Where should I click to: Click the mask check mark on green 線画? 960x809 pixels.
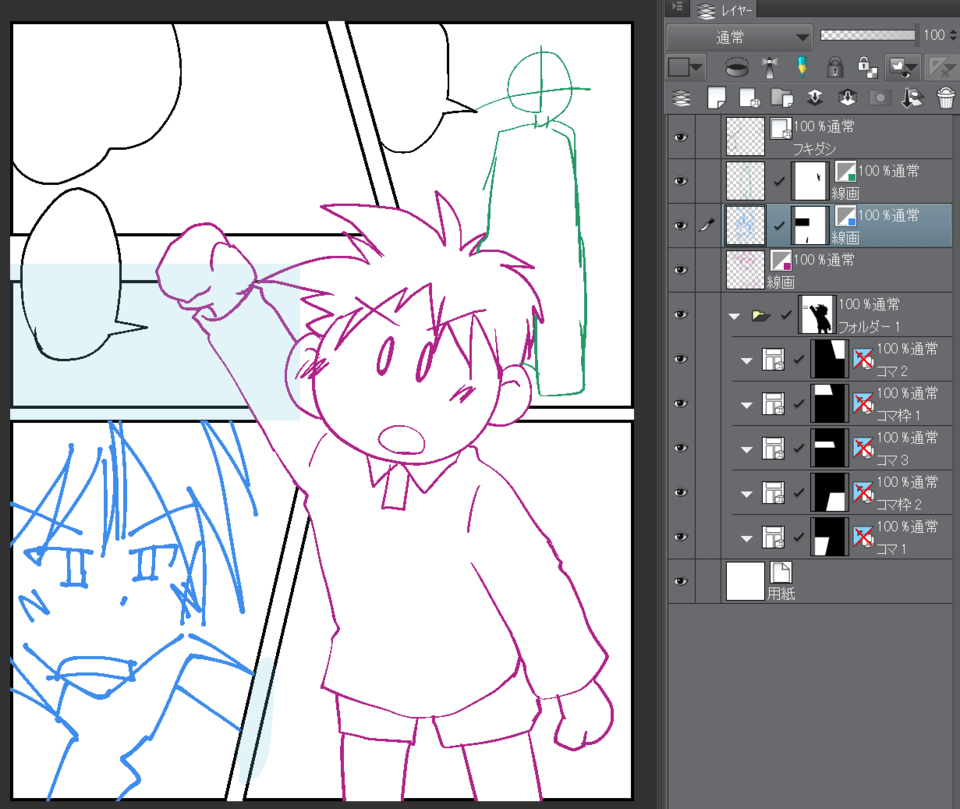[779, 181]
